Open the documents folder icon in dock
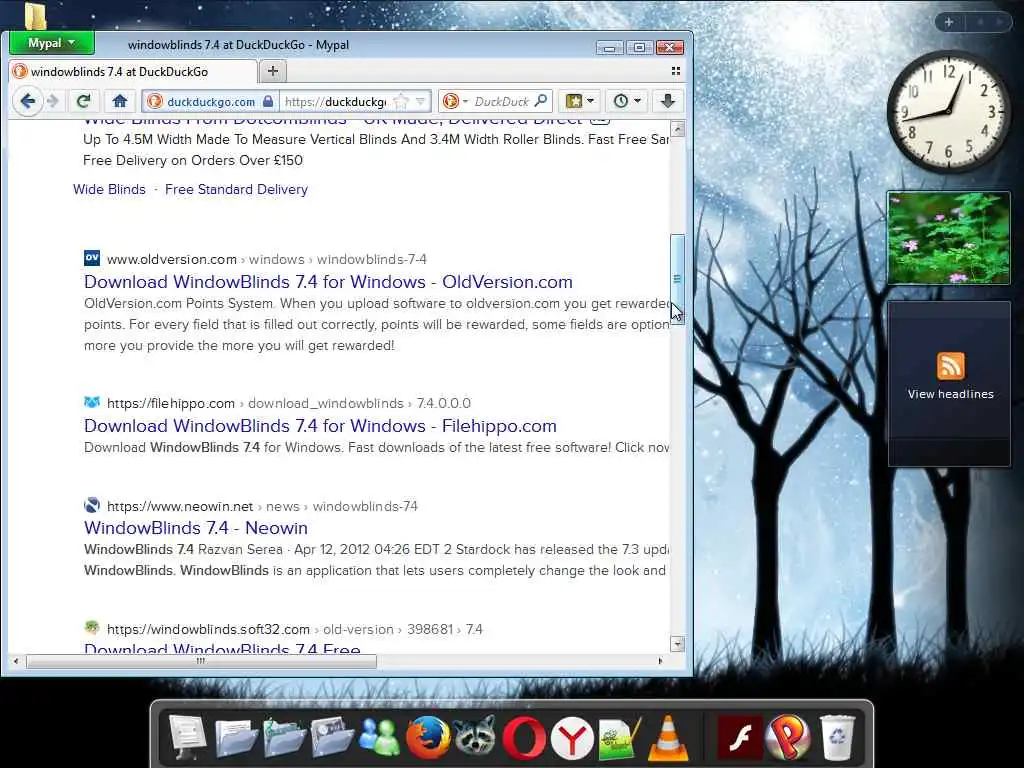The height and width of the screenshot is (768, 1024). click(236, 737)
